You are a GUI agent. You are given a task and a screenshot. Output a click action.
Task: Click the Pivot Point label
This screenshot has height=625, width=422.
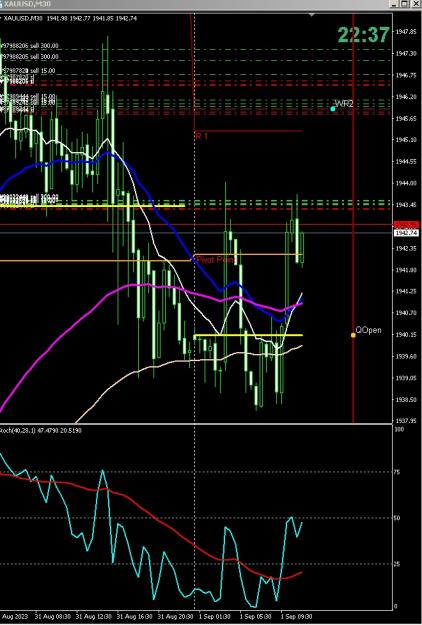[216, 260]
